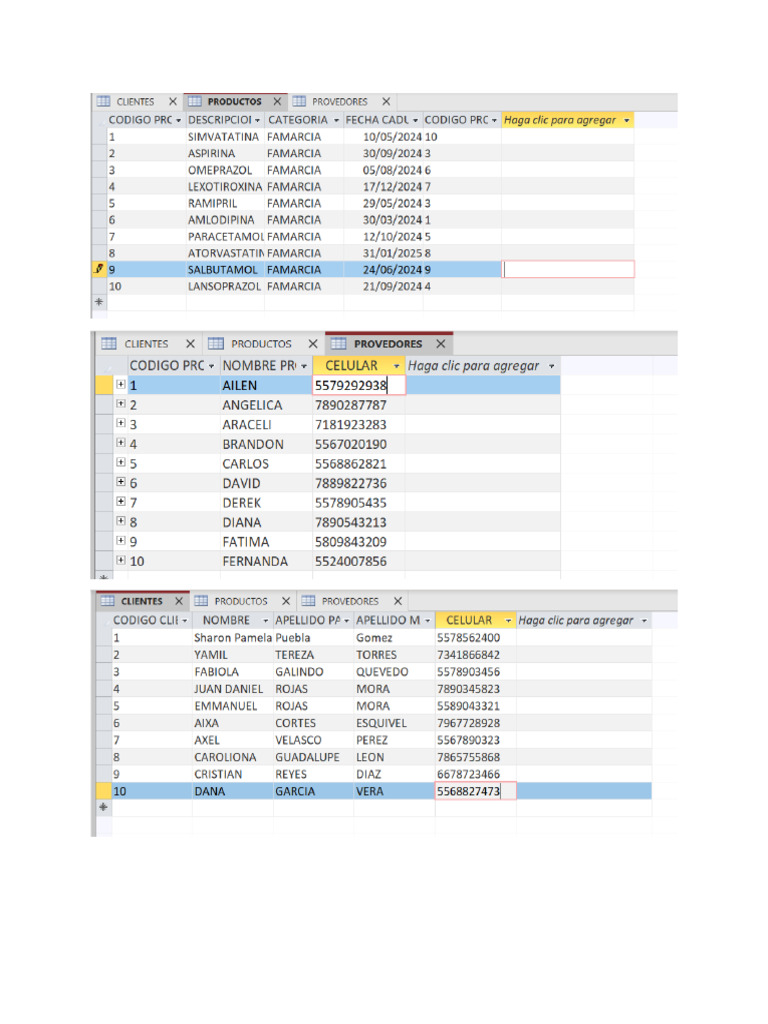Click table icon on middle CLIENTES tab
Image resolution: width=768 pixels, height=1024 pixels.
click(x=109, y=344)
